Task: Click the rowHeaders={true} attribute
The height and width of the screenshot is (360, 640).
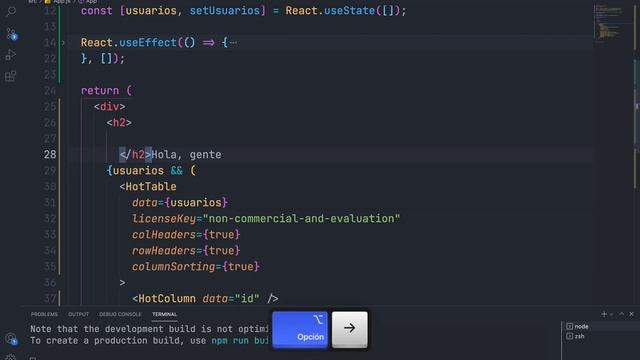Action: [186, 251]
